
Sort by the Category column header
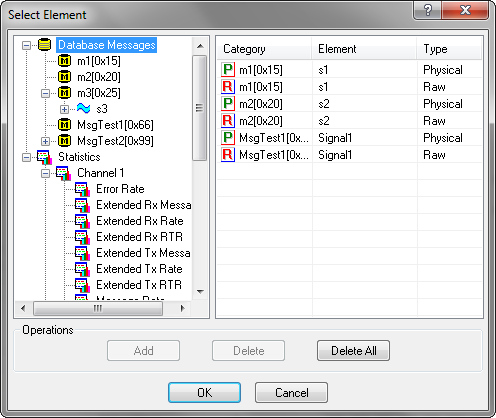(x=264, y=49)
